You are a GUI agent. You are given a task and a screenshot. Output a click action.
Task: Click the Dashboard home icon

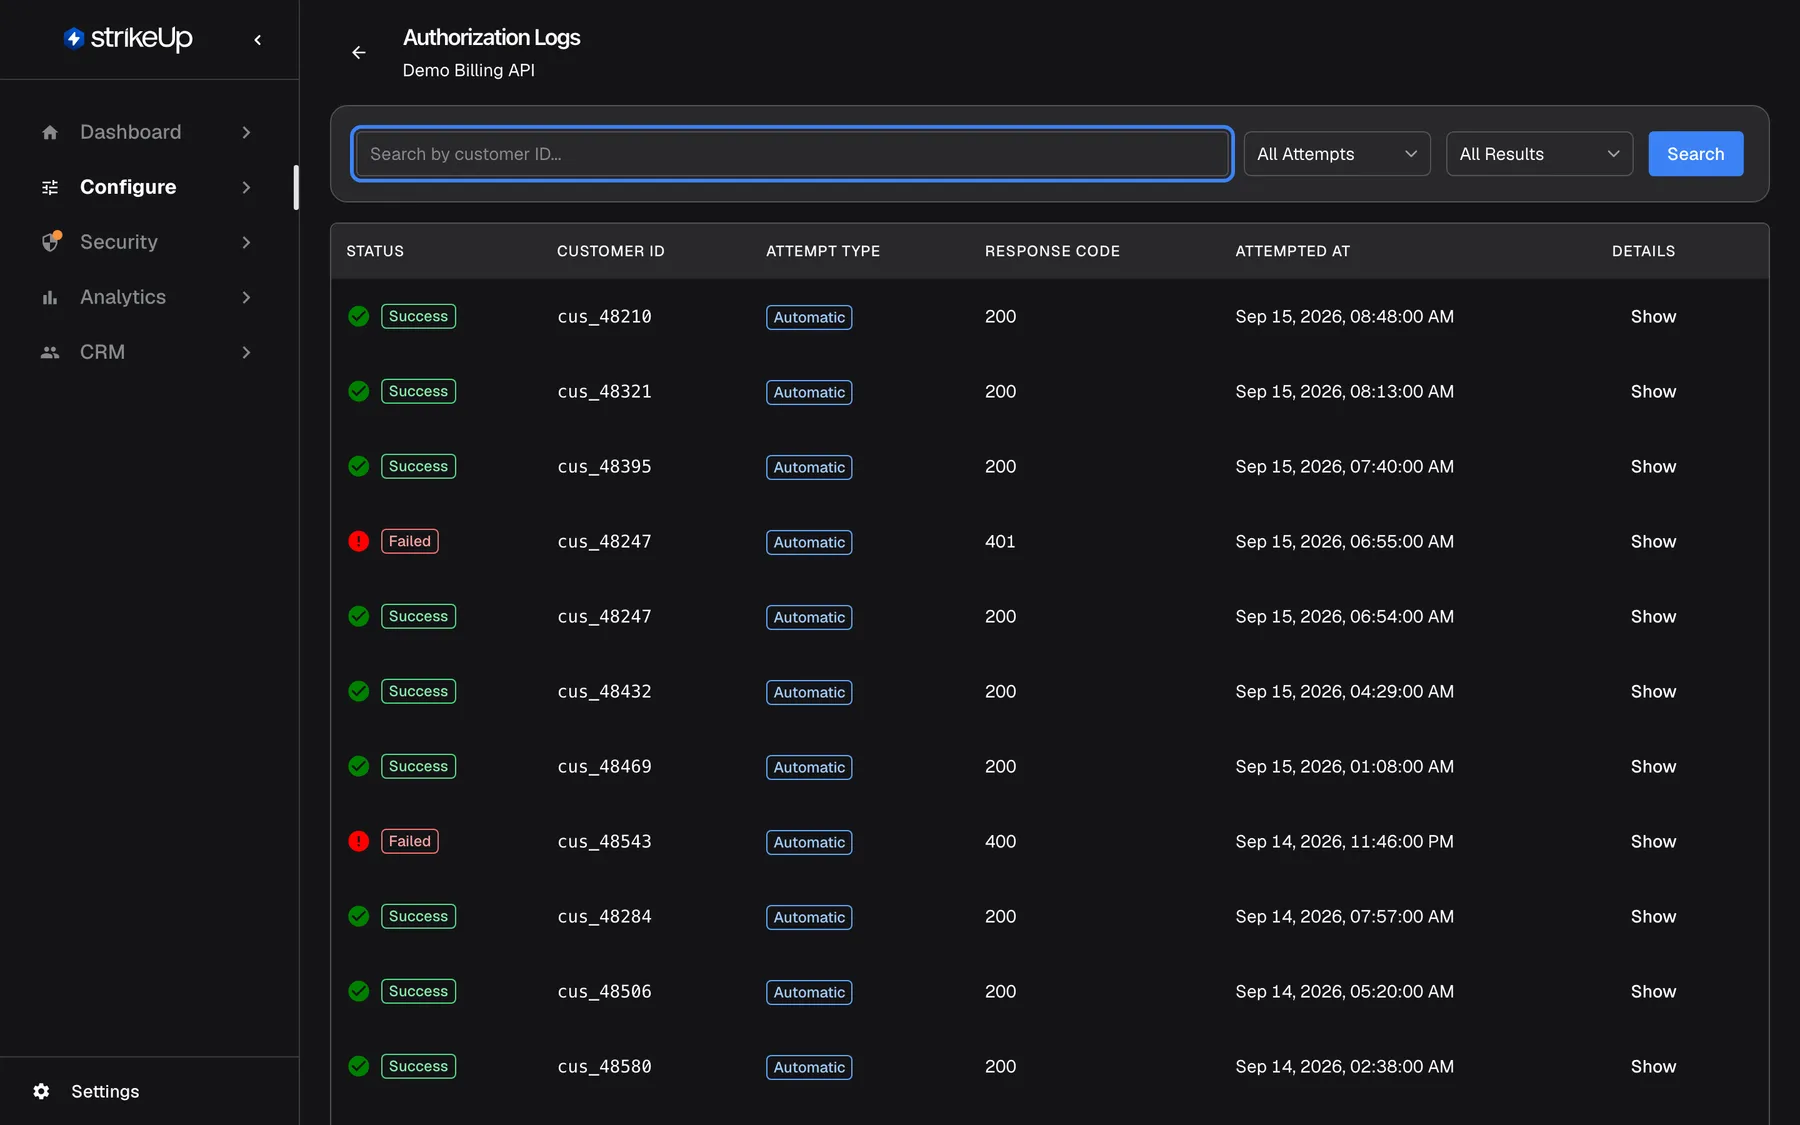click(x=50, y=132)
